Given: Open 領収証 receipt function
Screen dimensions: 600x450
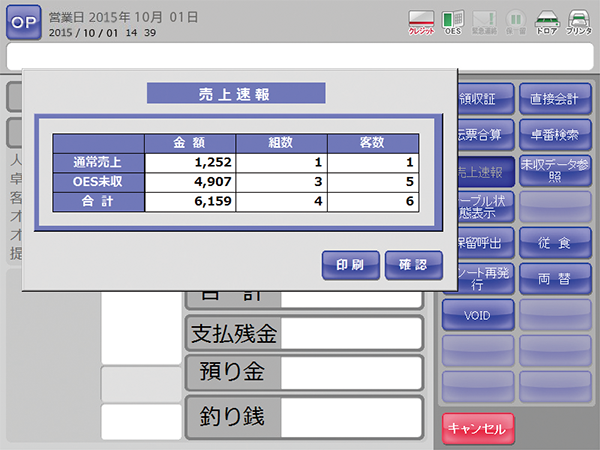Looking at the screenshot, I should point(486,99).
